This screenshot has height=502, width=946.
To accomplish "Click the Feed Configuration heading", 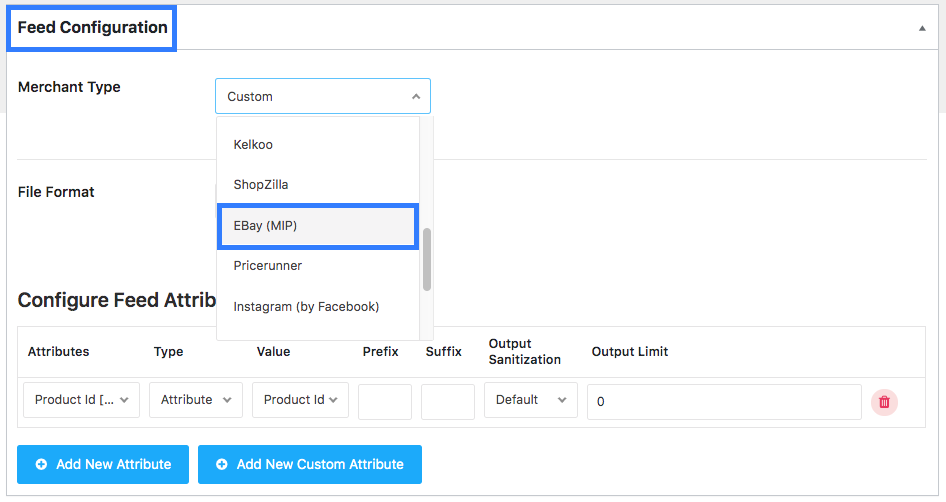I will [x=92, y=28].
